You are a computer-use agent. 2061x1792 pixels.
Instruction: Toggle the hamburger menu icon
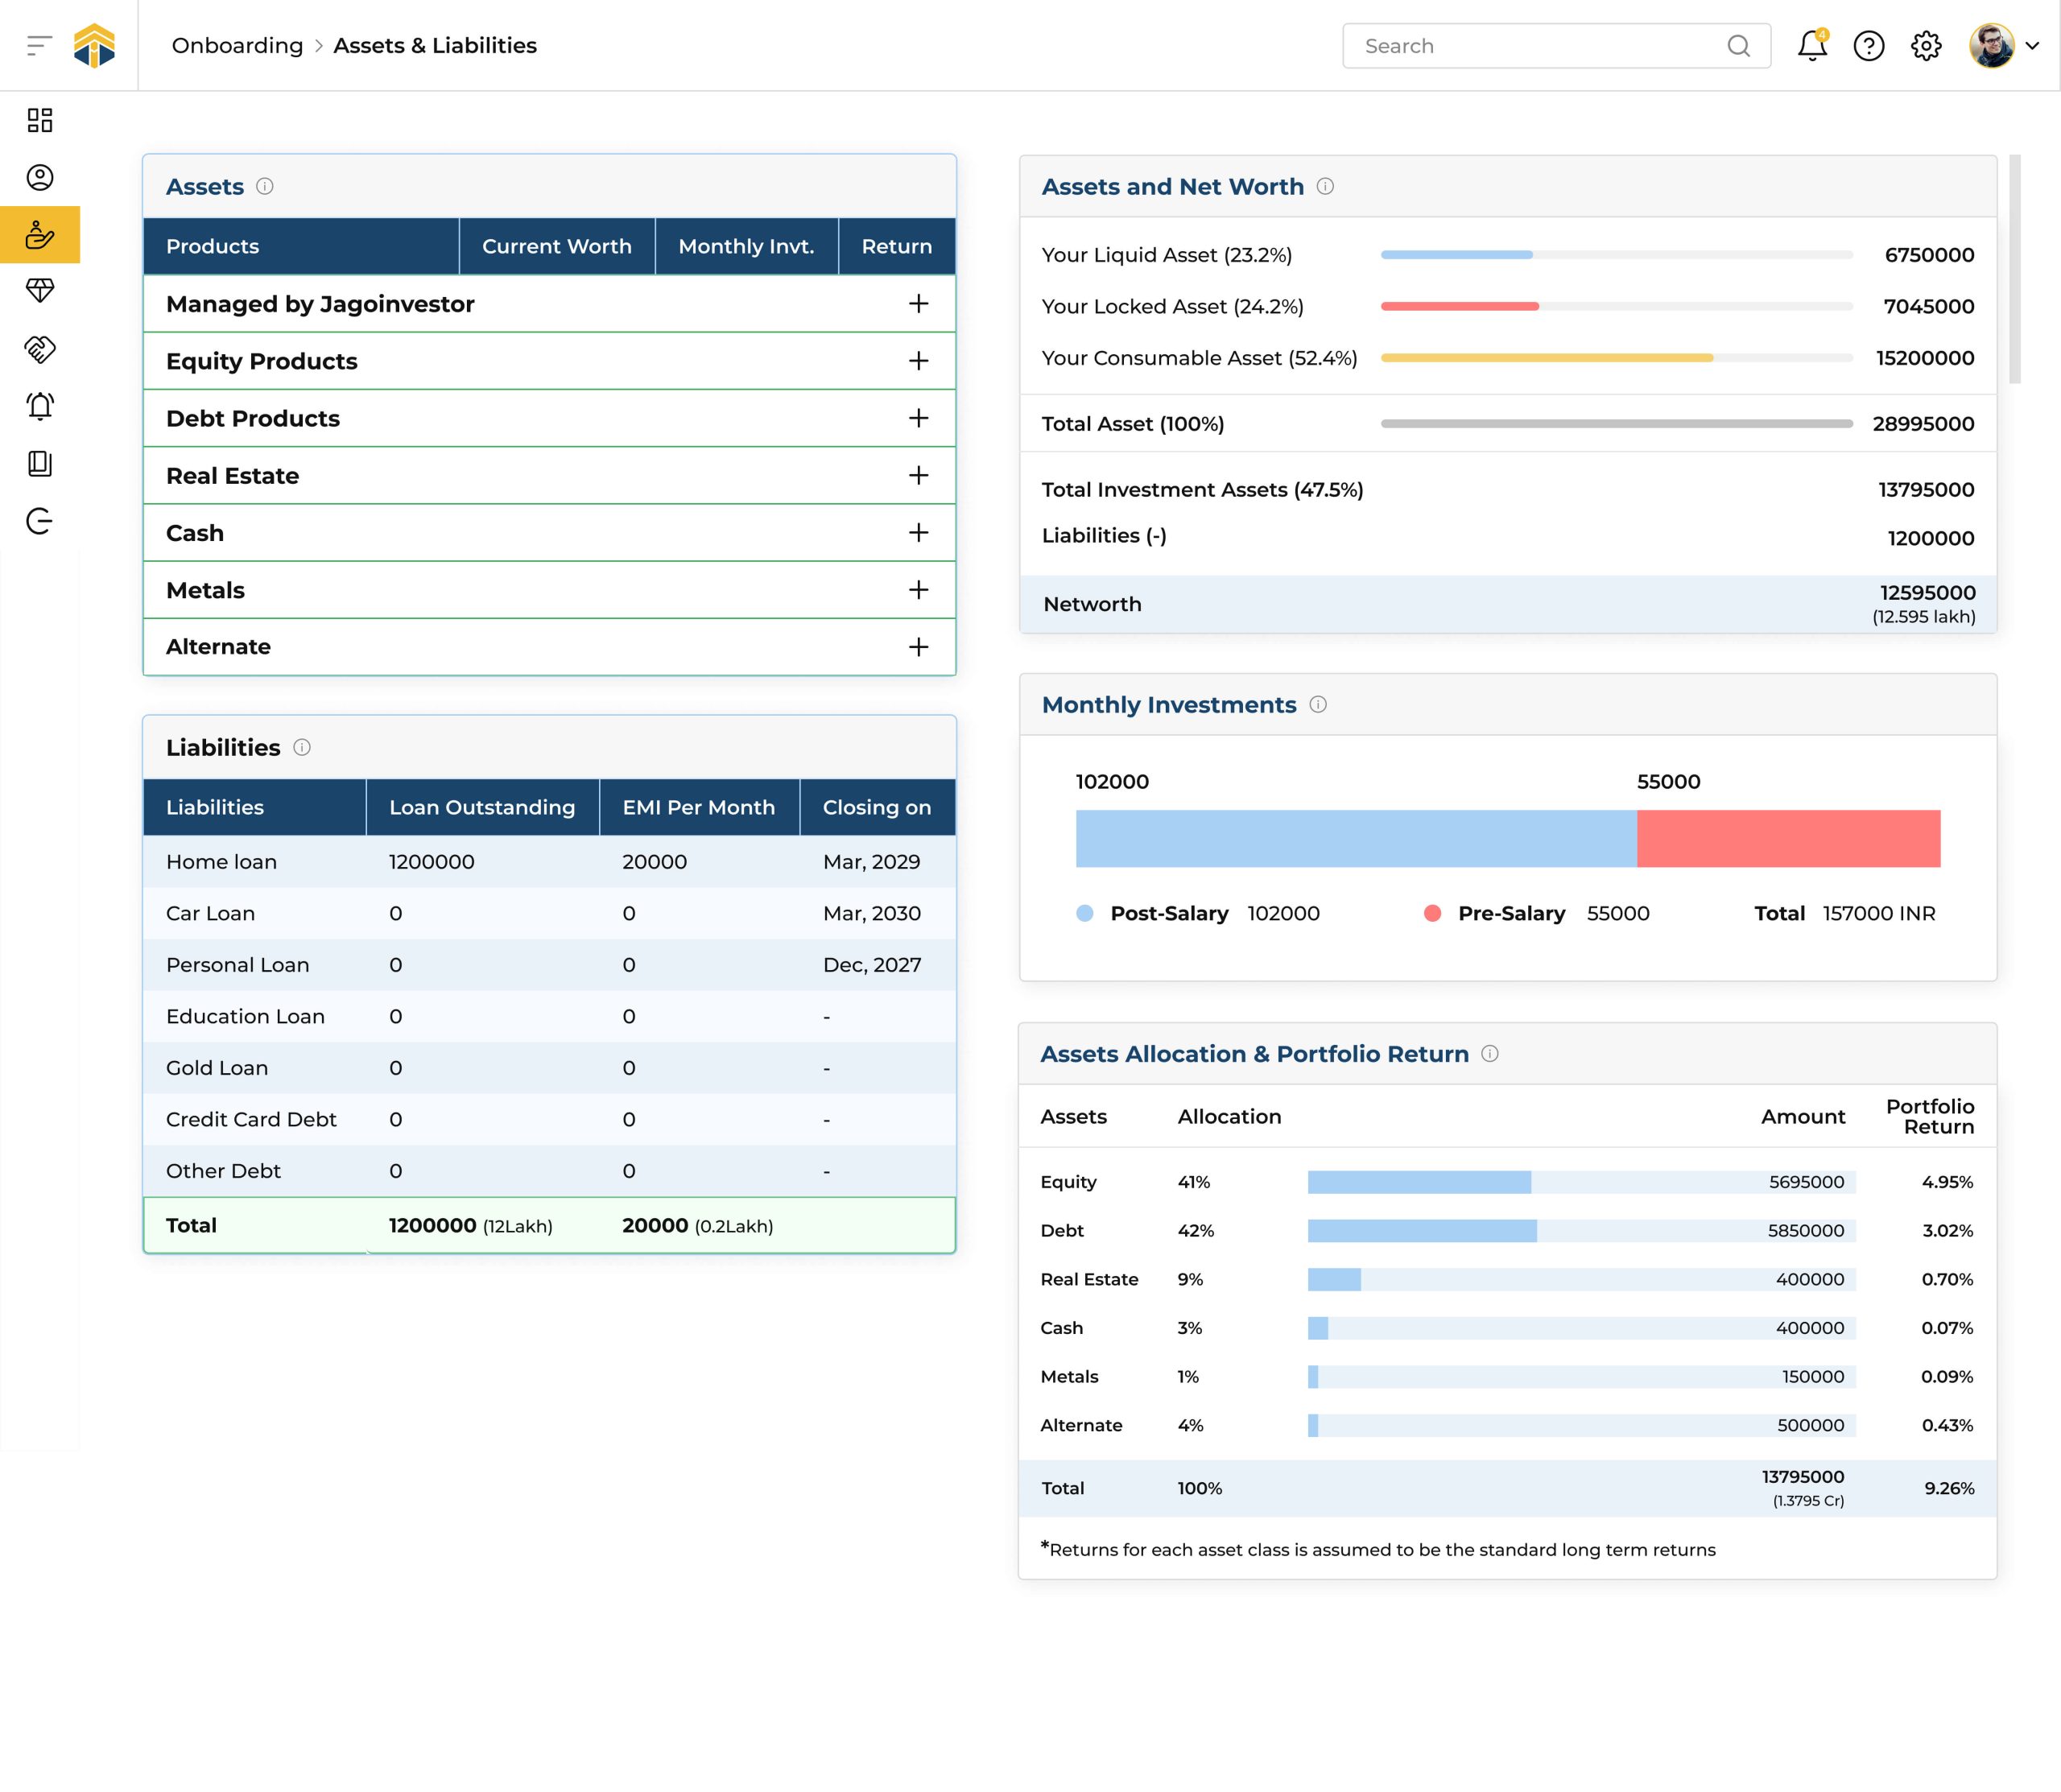pos(39,46)
